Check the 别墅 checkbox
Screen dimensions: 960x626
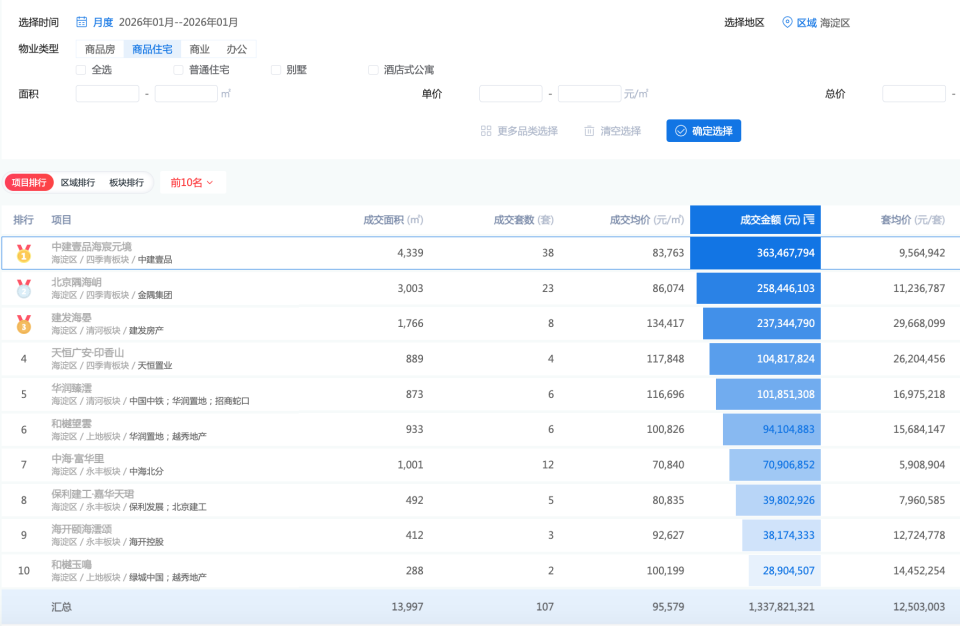click(276, 69)
